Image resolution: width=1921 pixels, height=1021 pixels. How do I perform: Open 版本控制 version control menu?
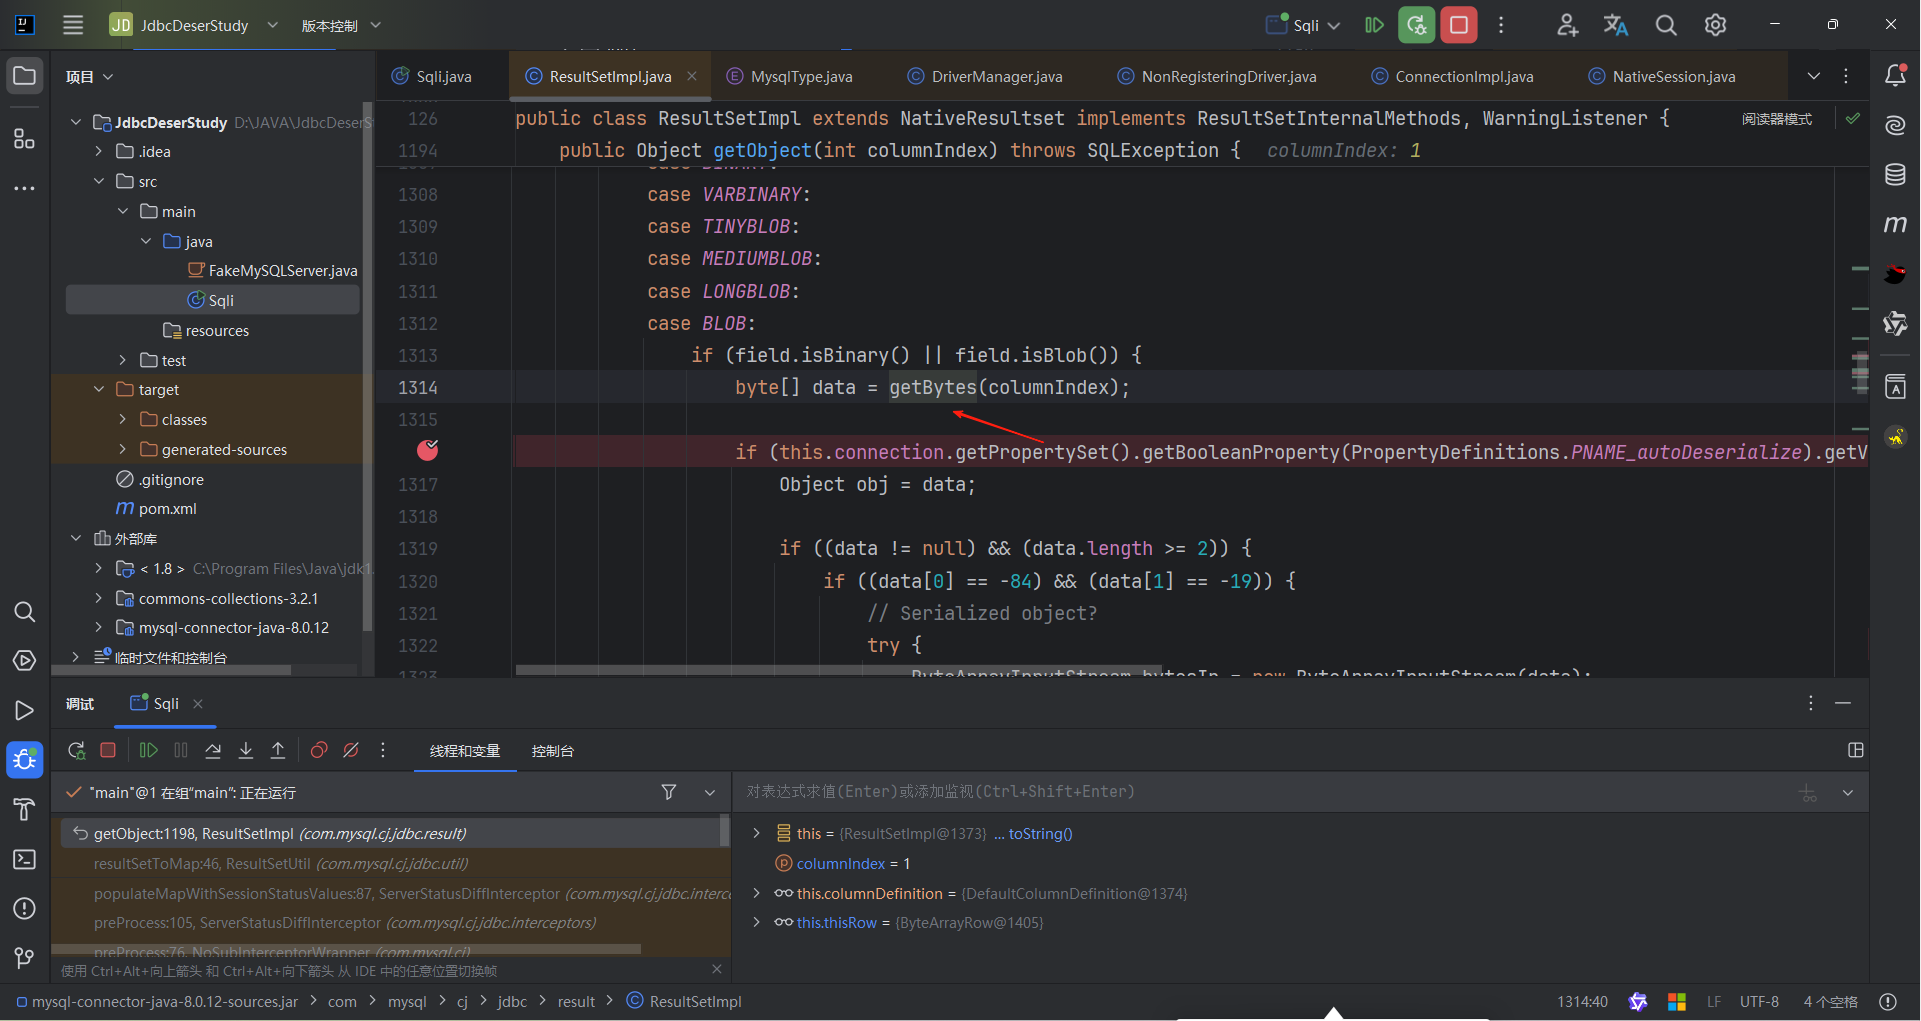(341, 25)
